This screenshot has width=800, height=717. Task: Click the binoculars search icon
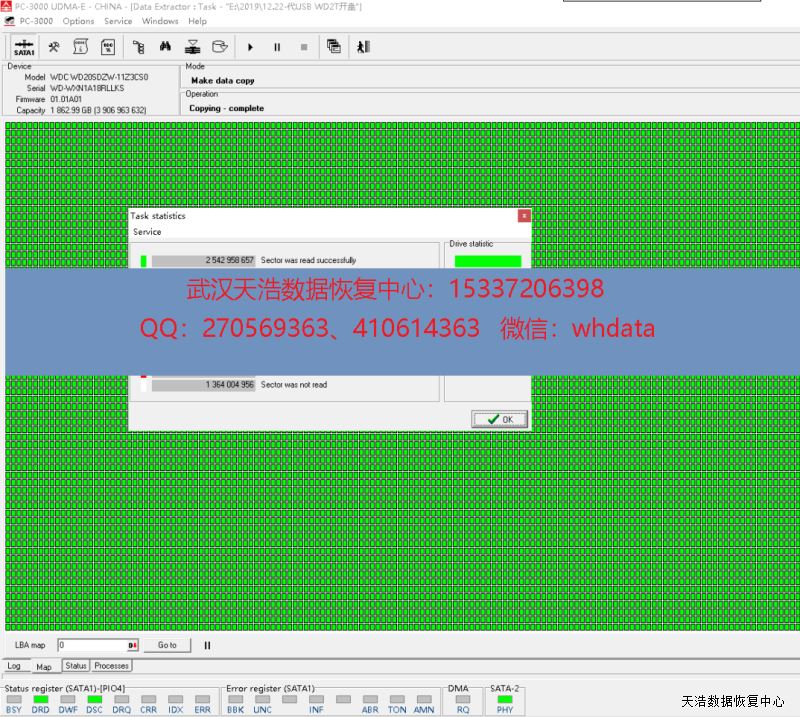(x=166, y=47)
